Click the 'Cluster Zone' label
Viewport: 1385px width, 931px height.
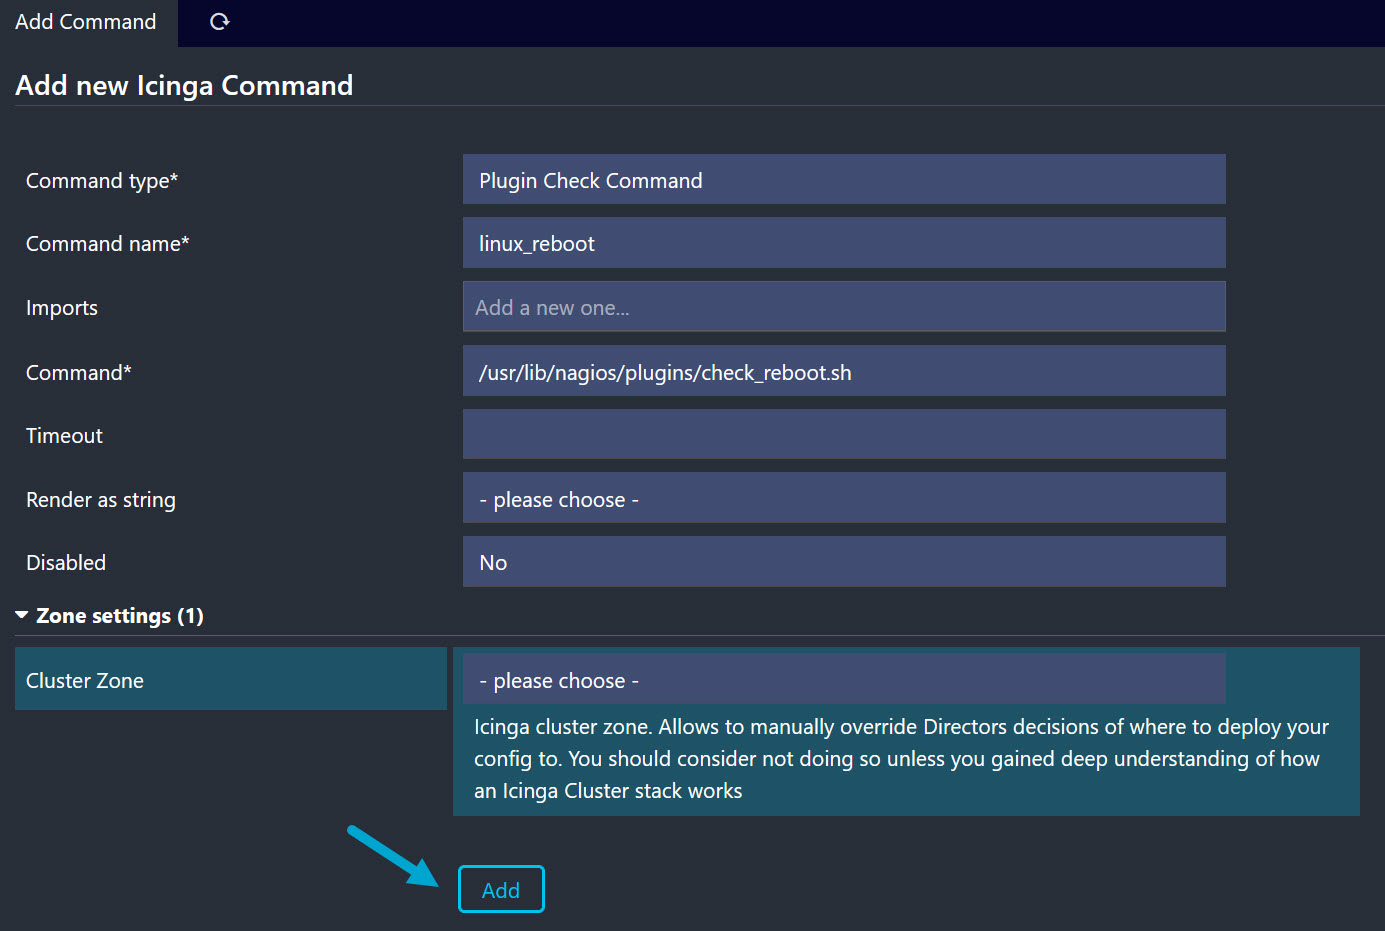pos(85,681)
